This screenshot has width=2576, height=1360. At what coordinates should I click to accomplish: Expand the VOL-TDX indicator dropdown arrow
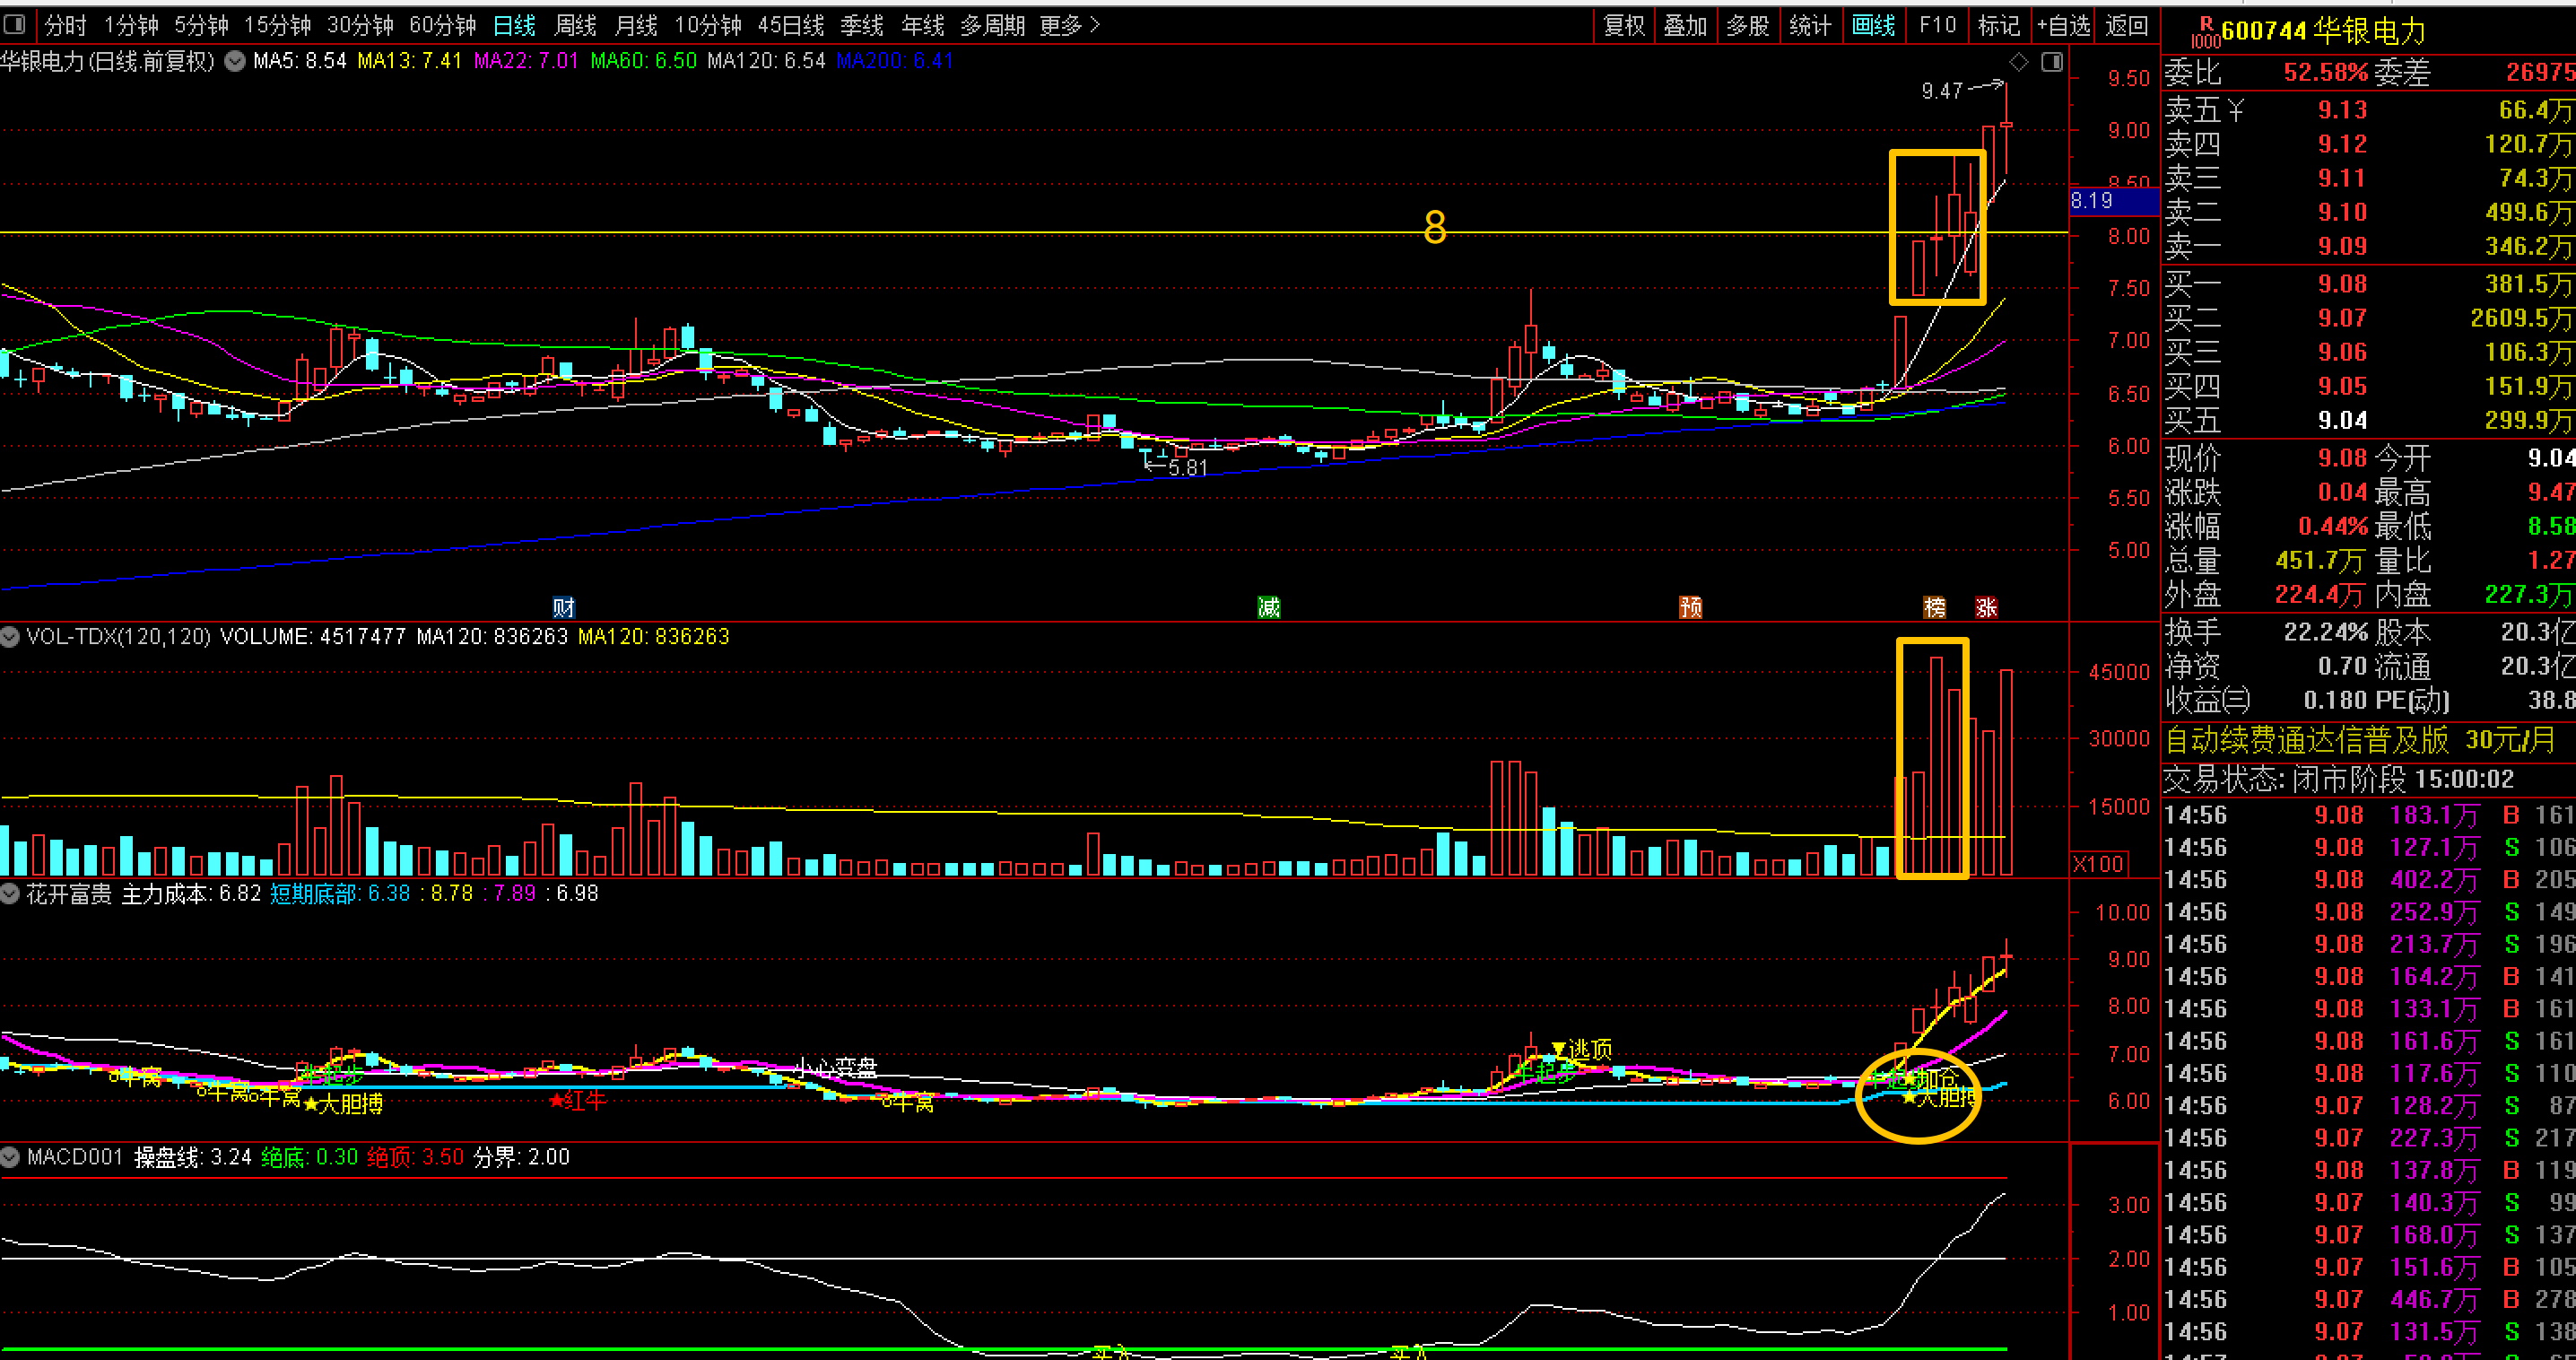10,636
